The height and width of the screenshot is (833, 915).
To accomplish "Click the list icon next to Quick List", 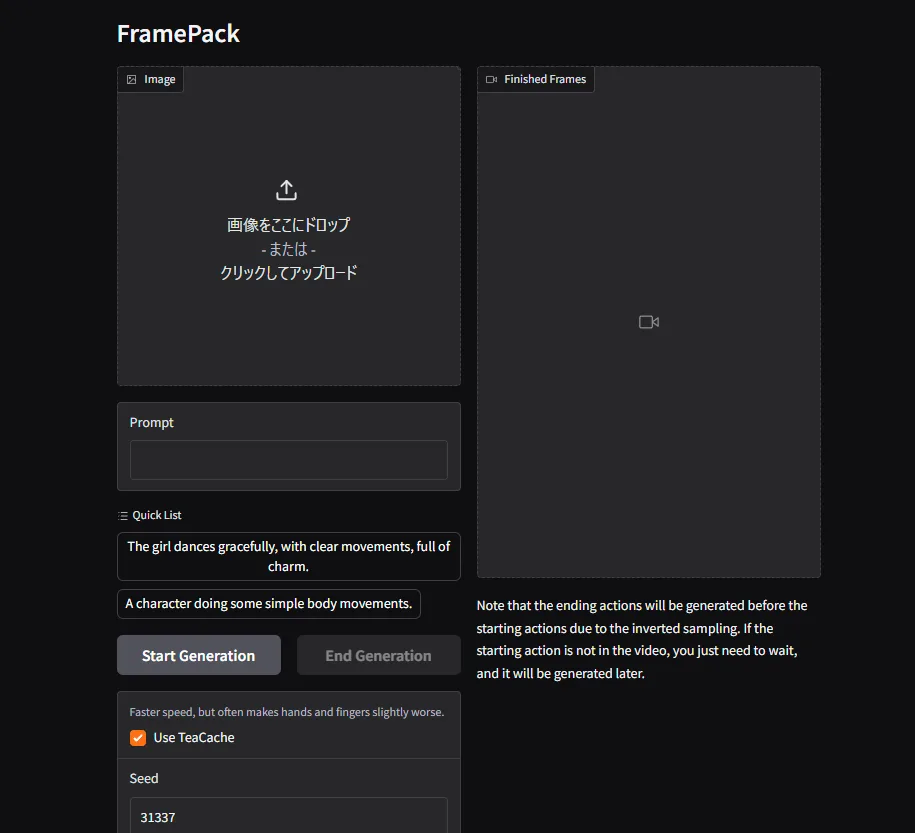I will pos(123,515).
